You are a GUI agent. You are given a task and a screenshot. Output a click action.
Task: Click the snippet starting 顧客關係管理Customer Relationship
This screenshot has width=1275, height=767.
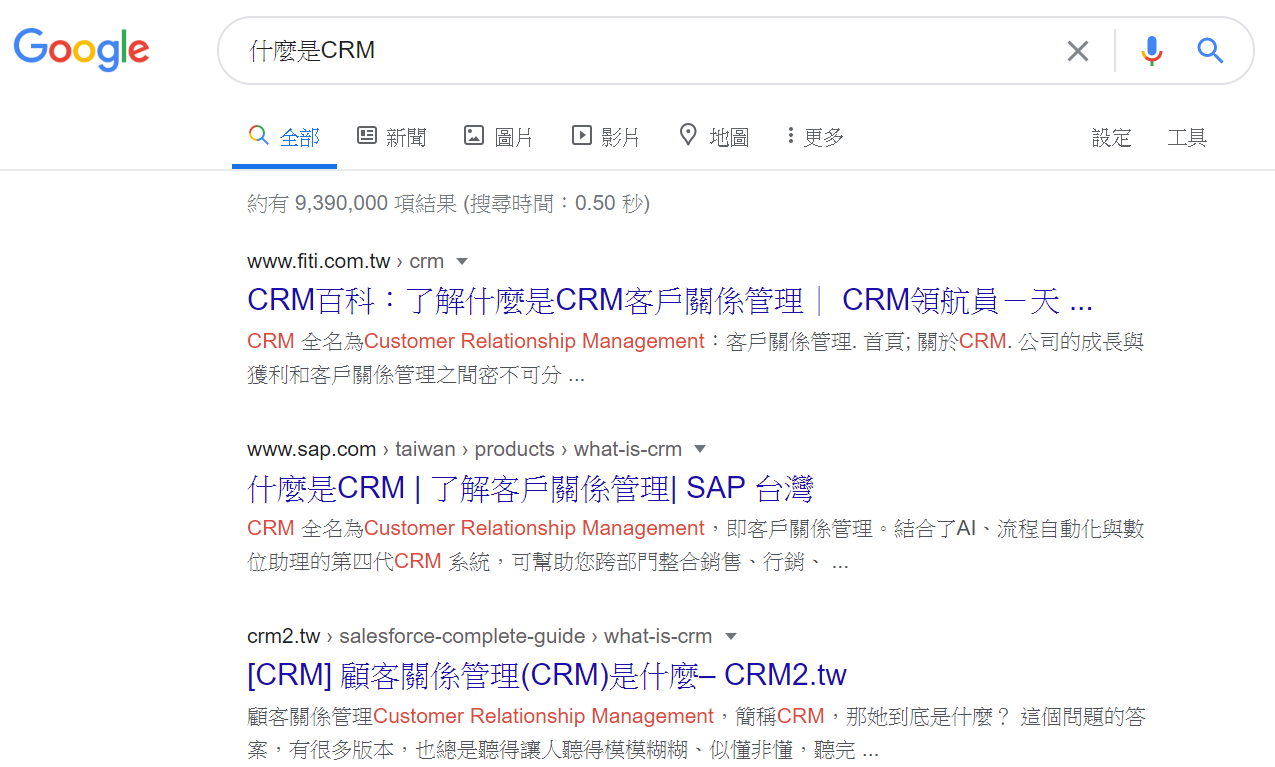696,733
